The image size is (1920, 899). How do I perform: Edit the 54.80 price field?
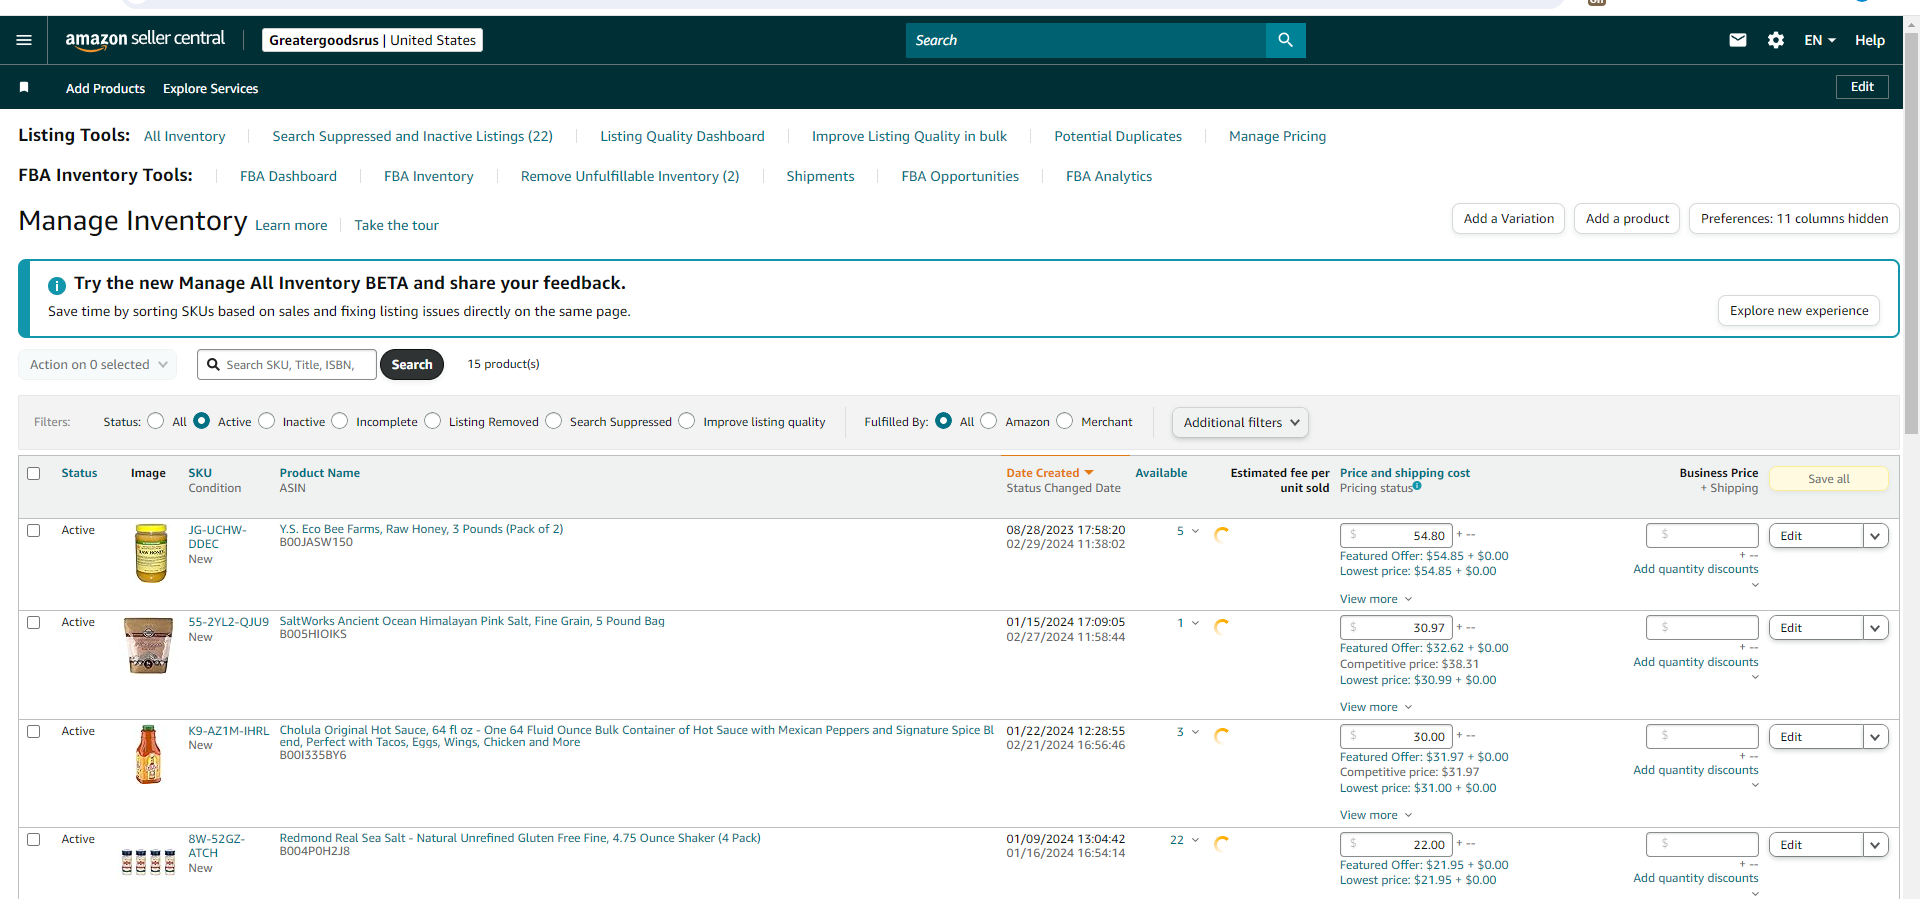pos(1396,536)
